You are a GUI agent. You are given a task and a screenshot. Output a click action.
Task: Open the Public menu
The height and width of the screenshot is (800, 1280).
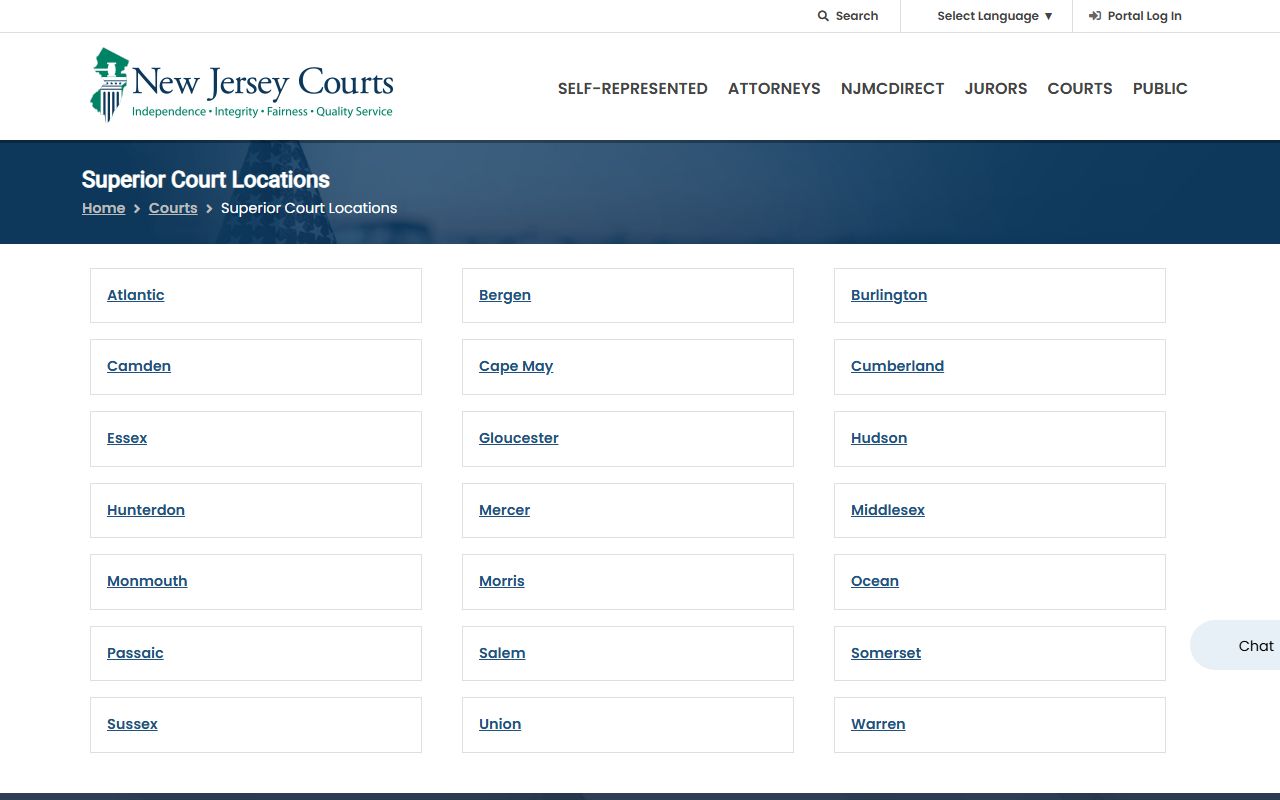(x=1160, y=88)
